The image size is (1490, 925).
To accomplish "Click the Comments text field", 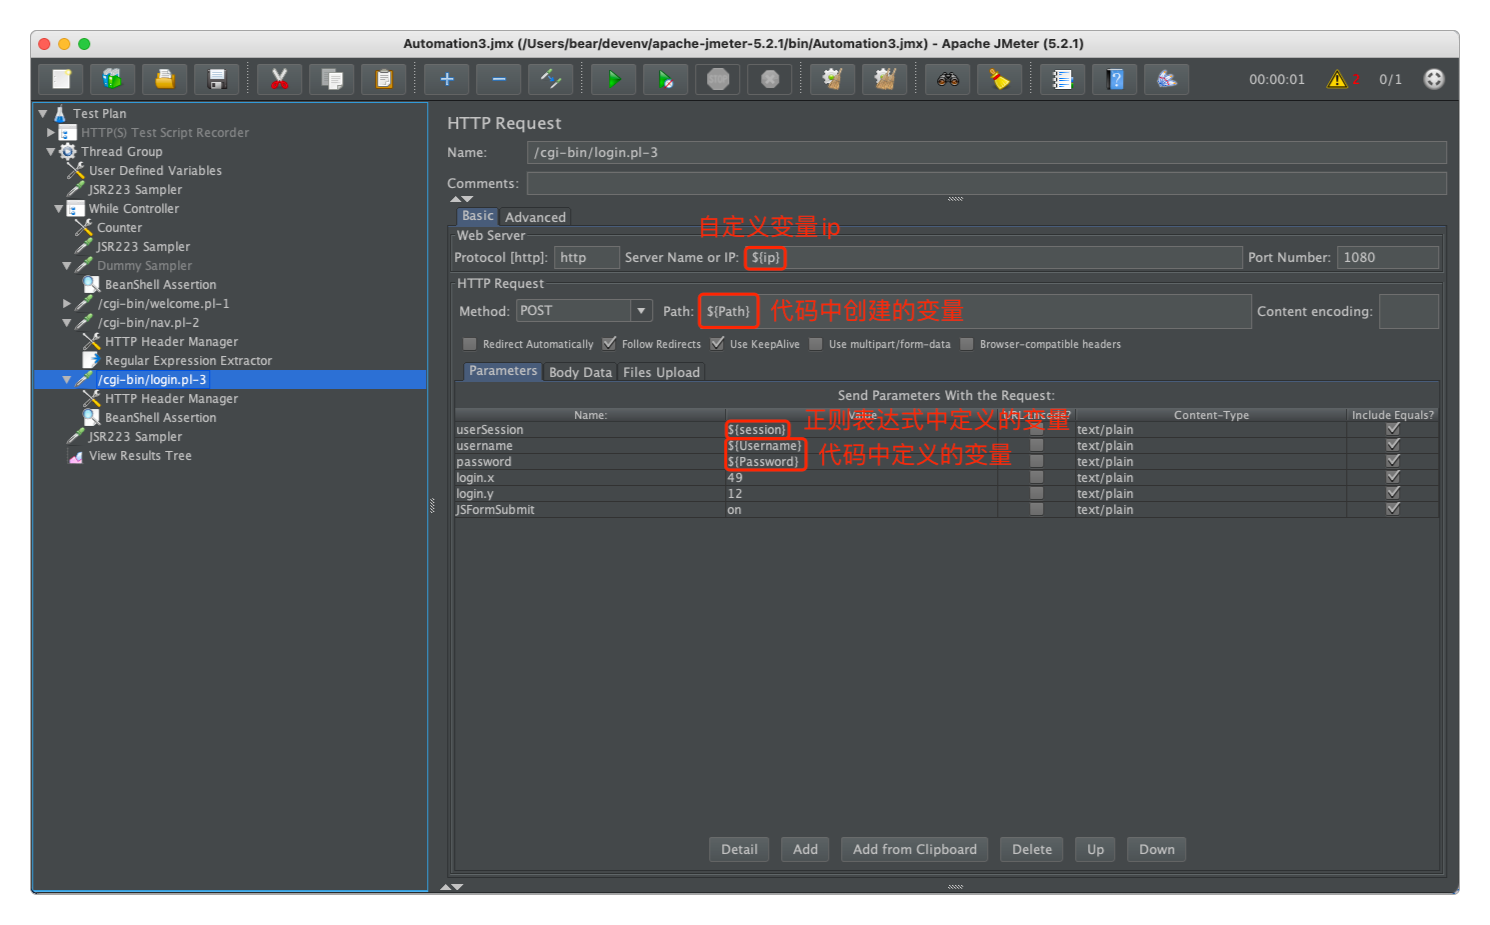I will pos(986,184).
